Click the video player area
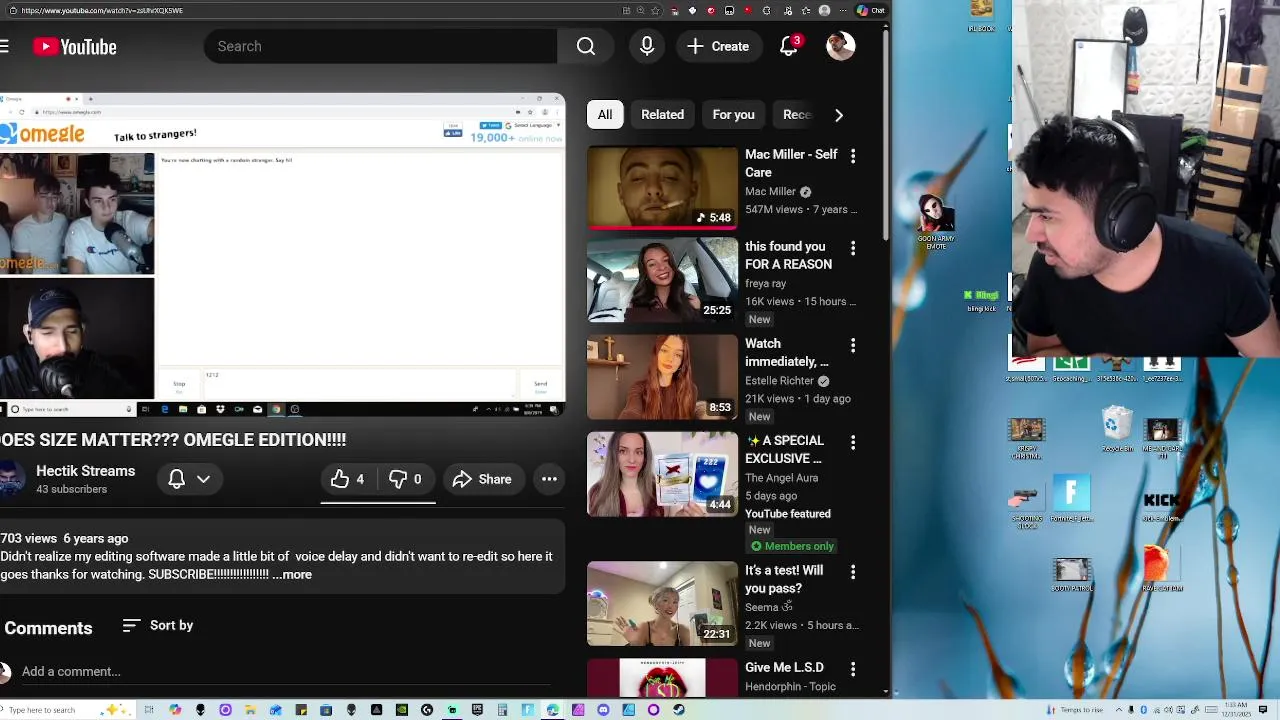Image resolution: width=1280 pixels, height=720 pixels. click(x=282, y=255)
